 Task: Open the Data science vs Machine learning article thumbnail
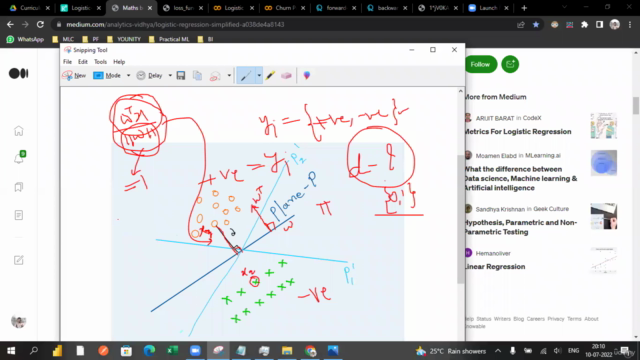[x=604, y=162]
